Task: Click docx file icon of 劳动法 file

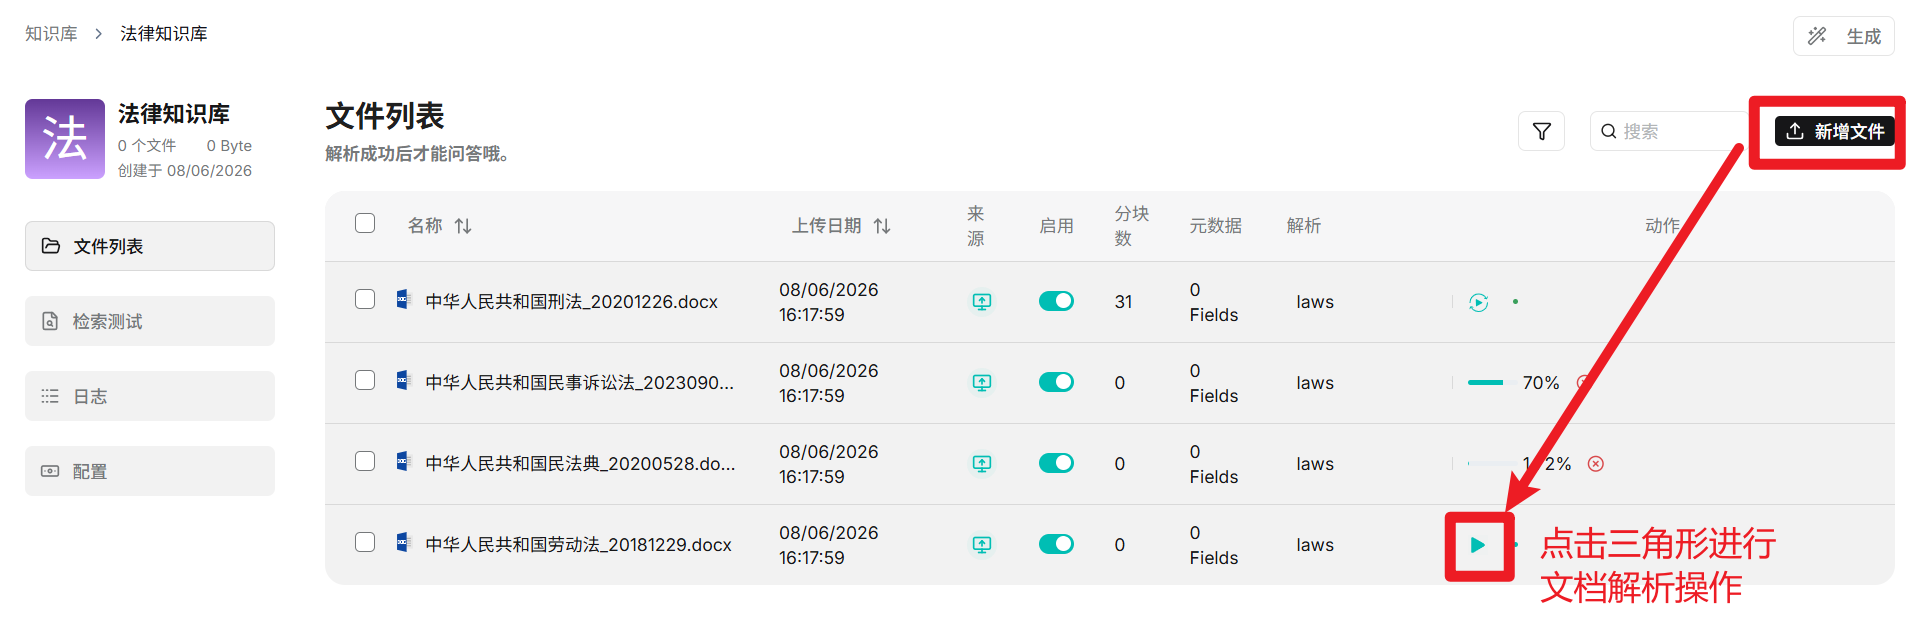Action: (x=403, y=542)
